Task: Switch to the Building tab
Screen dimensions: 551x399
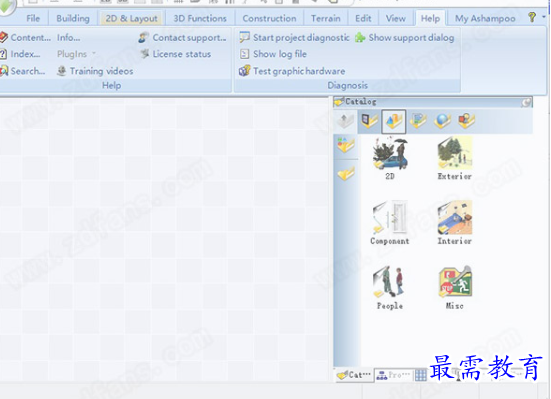Action: [x=73, y=18]
